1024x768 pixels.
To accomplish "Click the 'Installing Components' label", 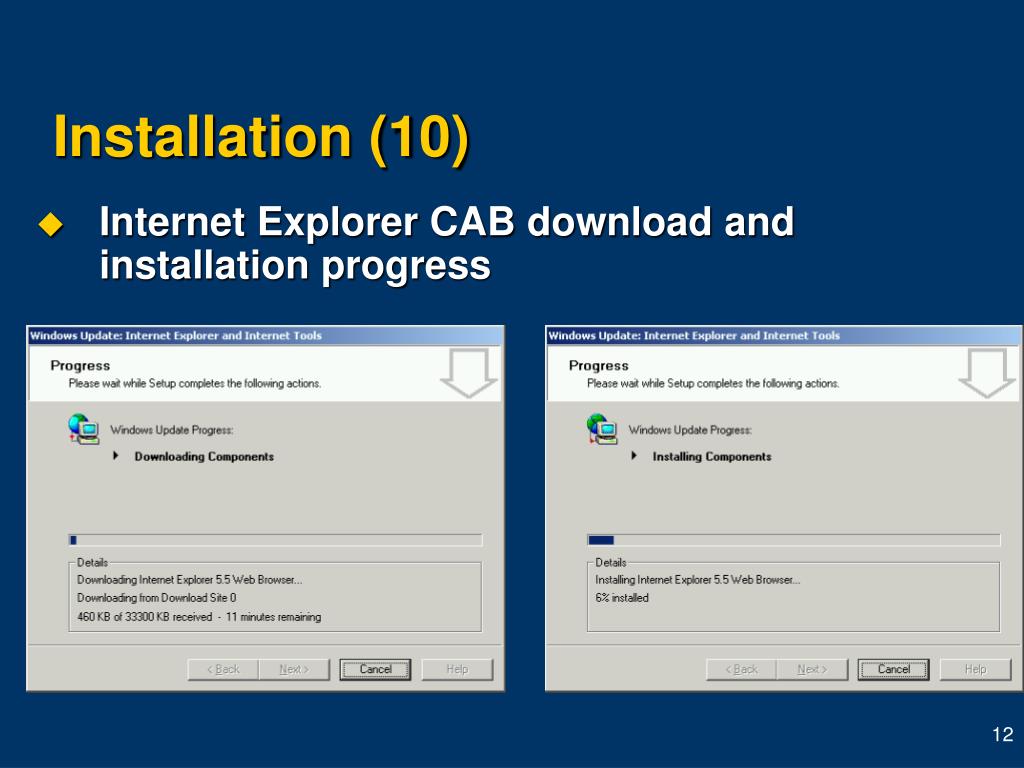I will tap(712, 456).
